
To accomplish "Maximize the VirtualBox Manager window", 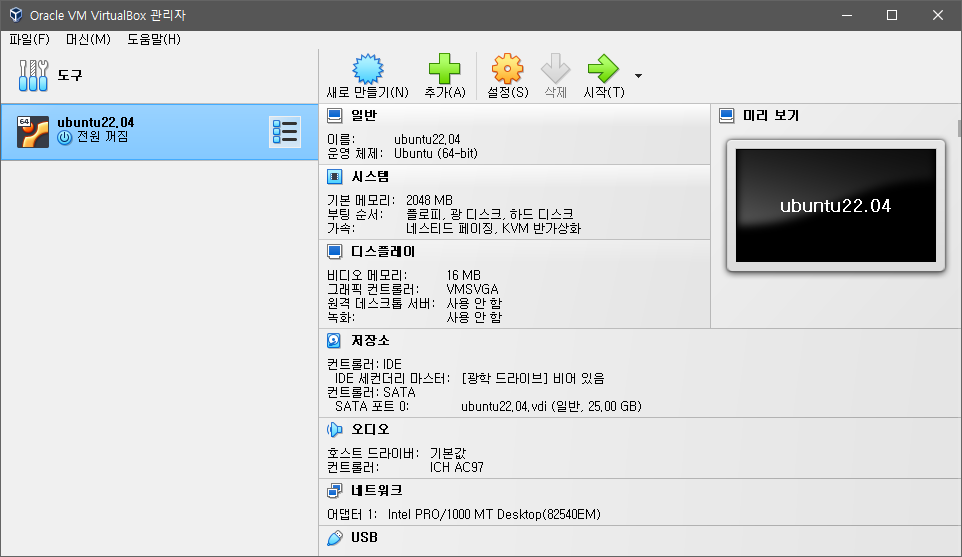I will 892,15.
